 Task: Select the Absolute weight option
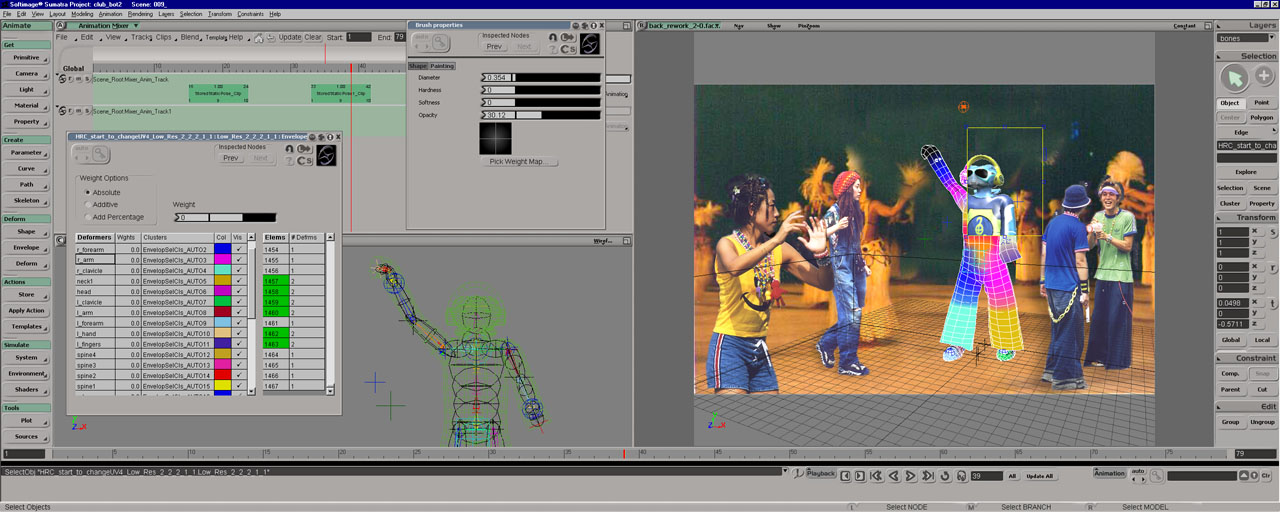click(x=88, y=192)
